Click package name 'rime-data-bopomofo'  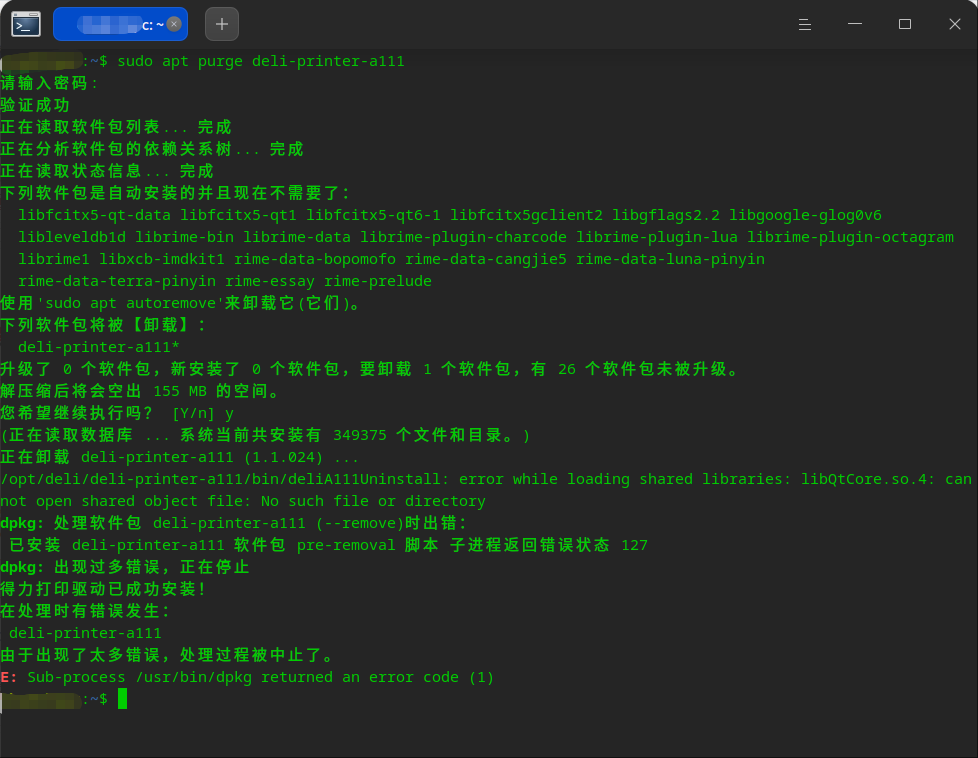[x=315, y=259]
